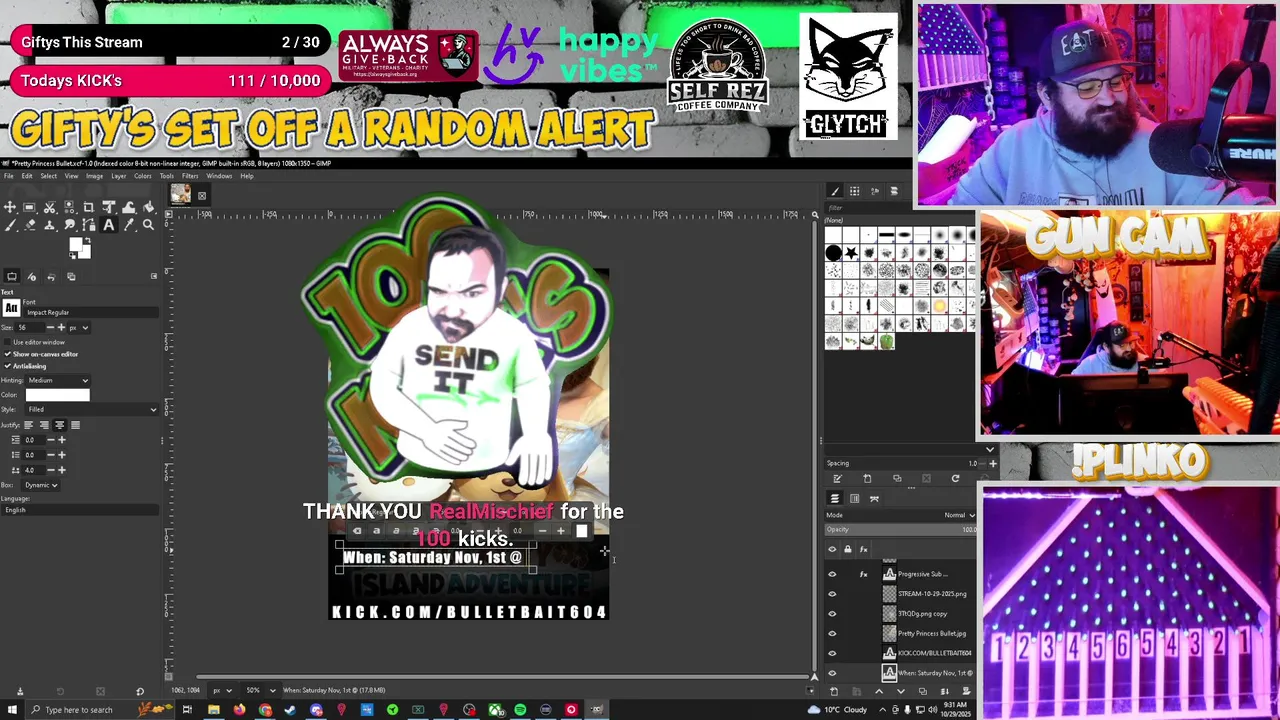The width and height of the screenshot is (1280, 720).
Task: Select the Scissors Select tool
Action: pyautogui.click(x=49, y=207)
